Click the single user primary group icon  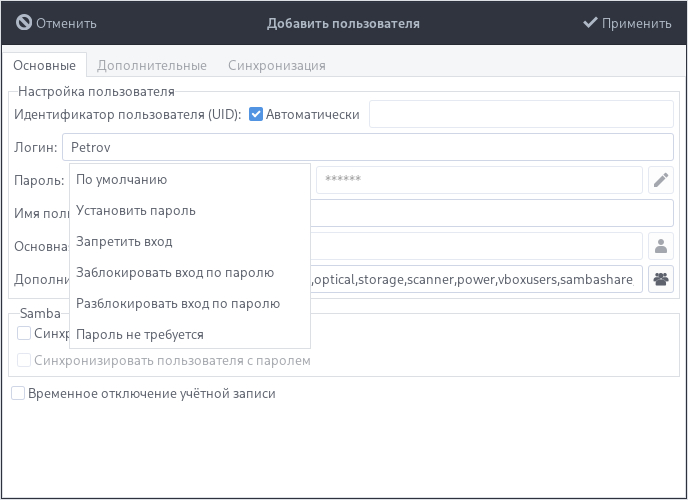661,246
